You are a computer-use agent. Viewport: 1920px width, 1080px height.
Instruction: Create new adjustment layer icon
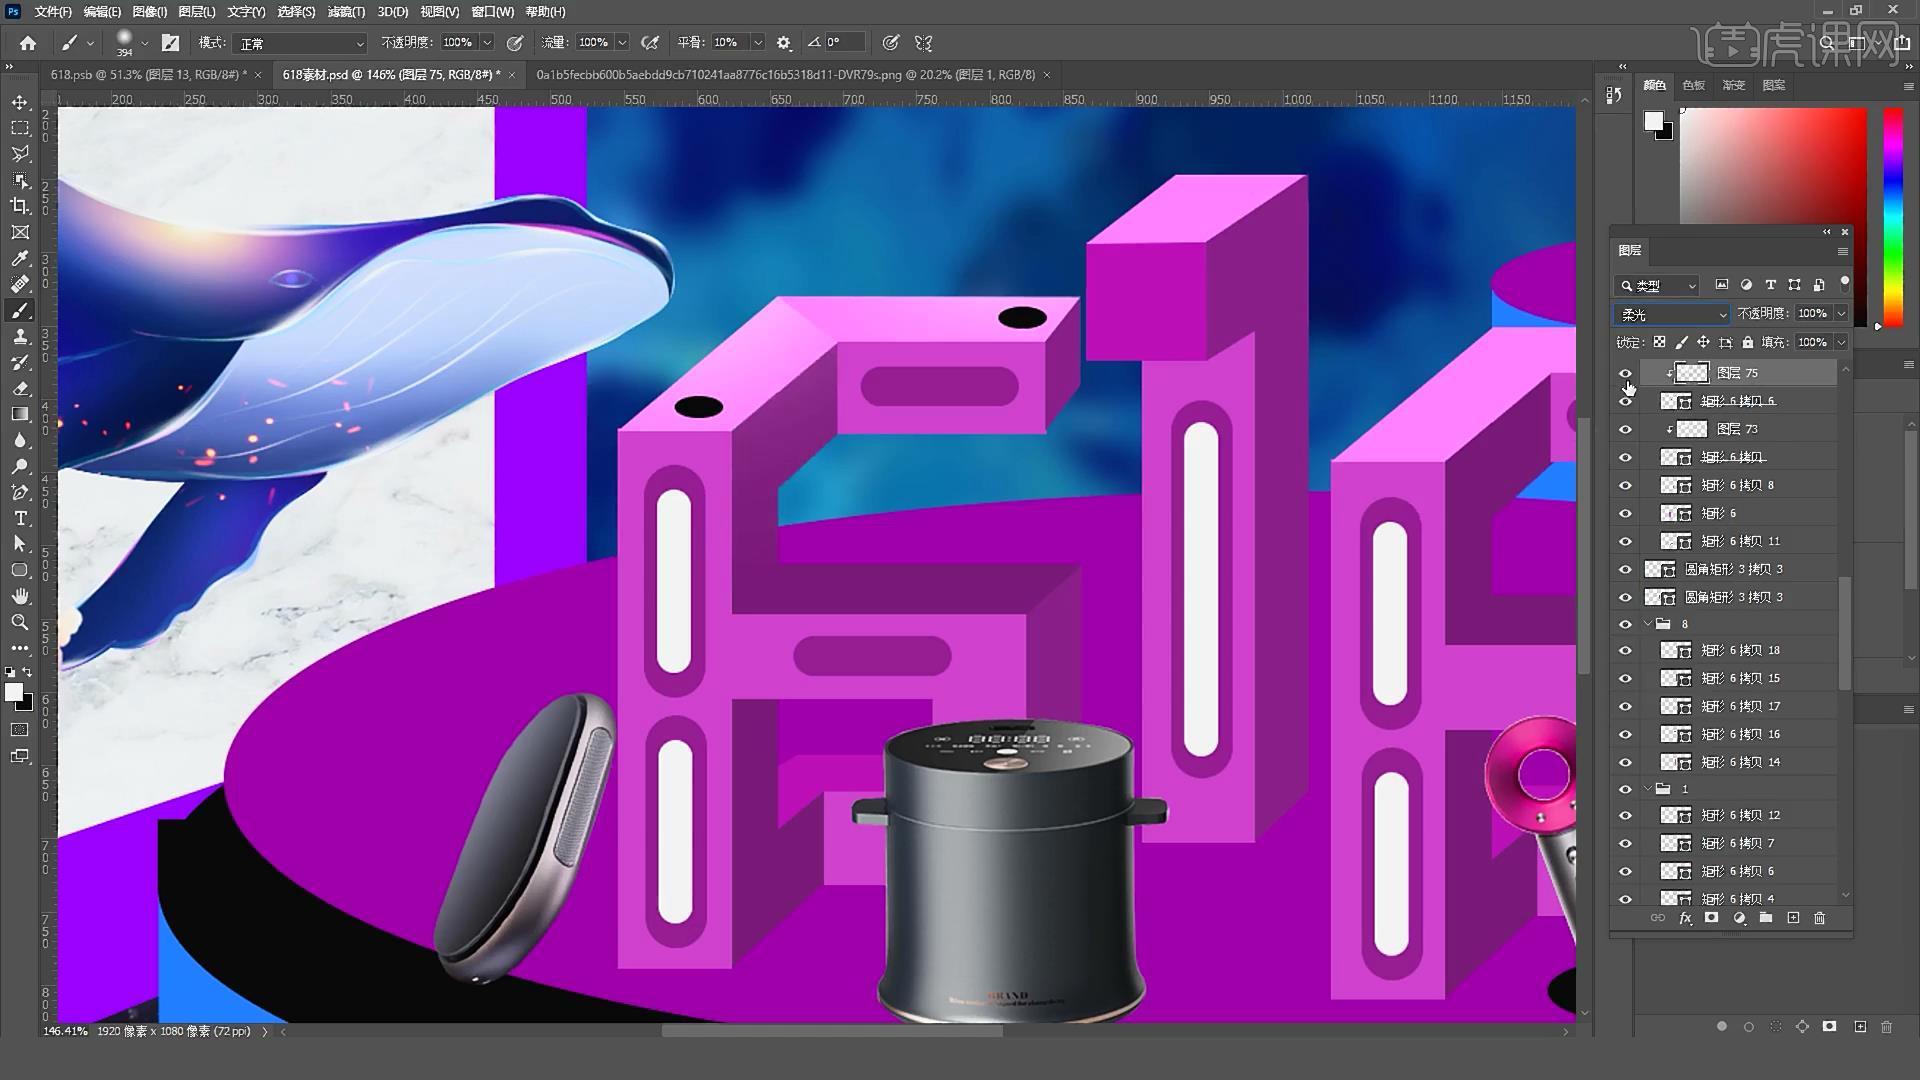pos(1740,918)
